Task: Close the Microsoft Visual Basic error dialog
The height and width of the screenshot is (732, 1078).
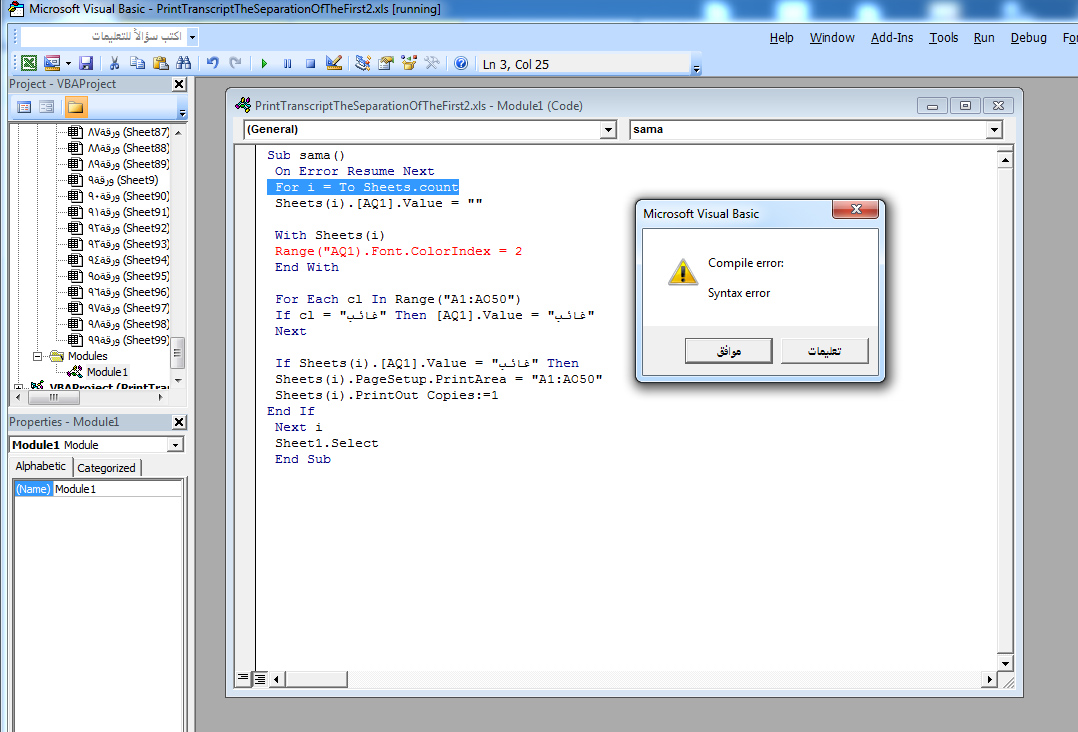Action: 855,209
